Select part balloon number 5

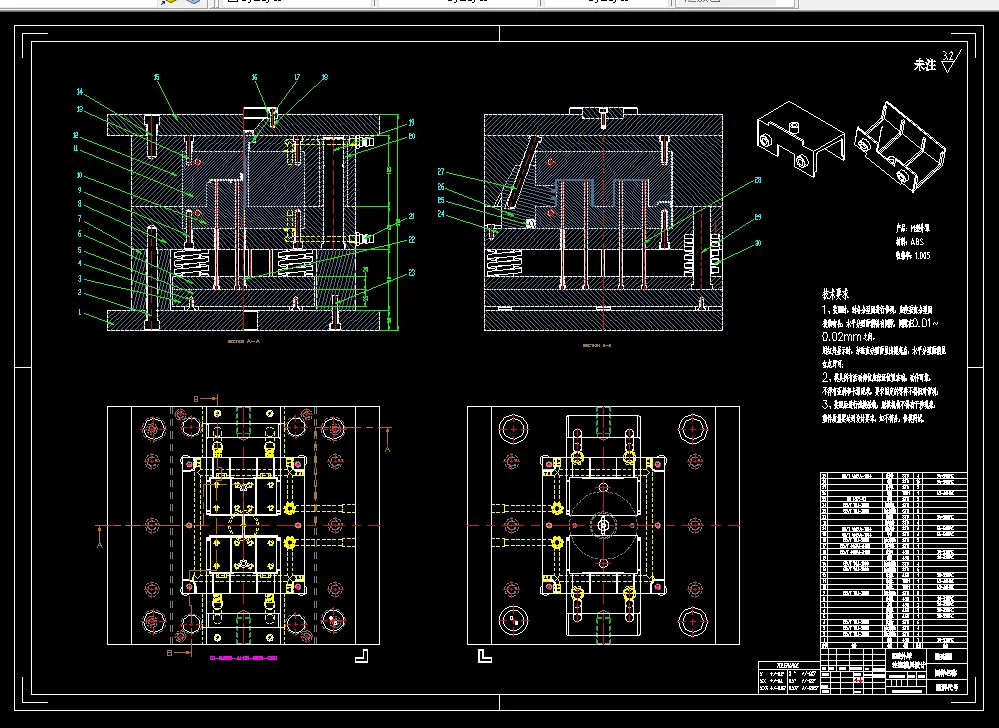(x=80, y=250)
